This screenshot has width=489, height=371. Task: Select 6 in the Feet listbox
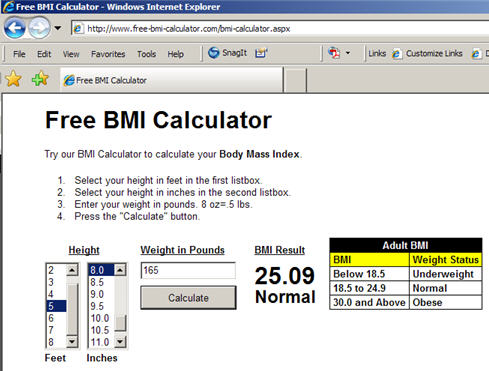click(56, 318)
